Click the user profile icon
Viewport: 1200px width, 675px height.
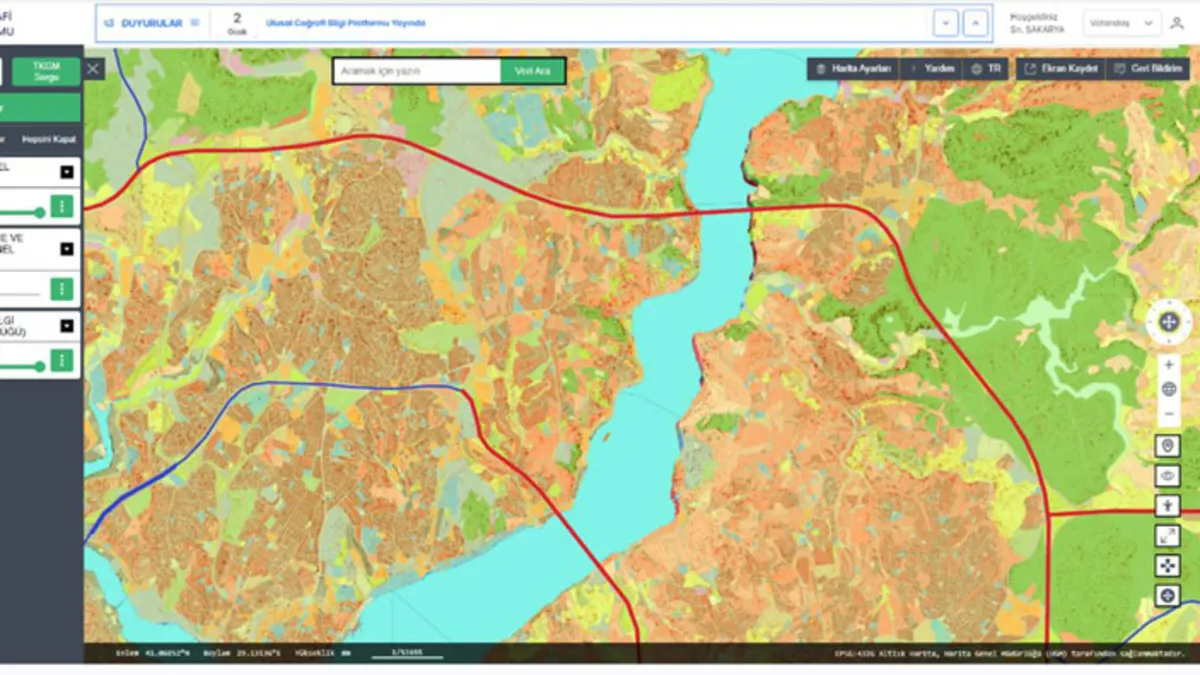[1177, 23]
